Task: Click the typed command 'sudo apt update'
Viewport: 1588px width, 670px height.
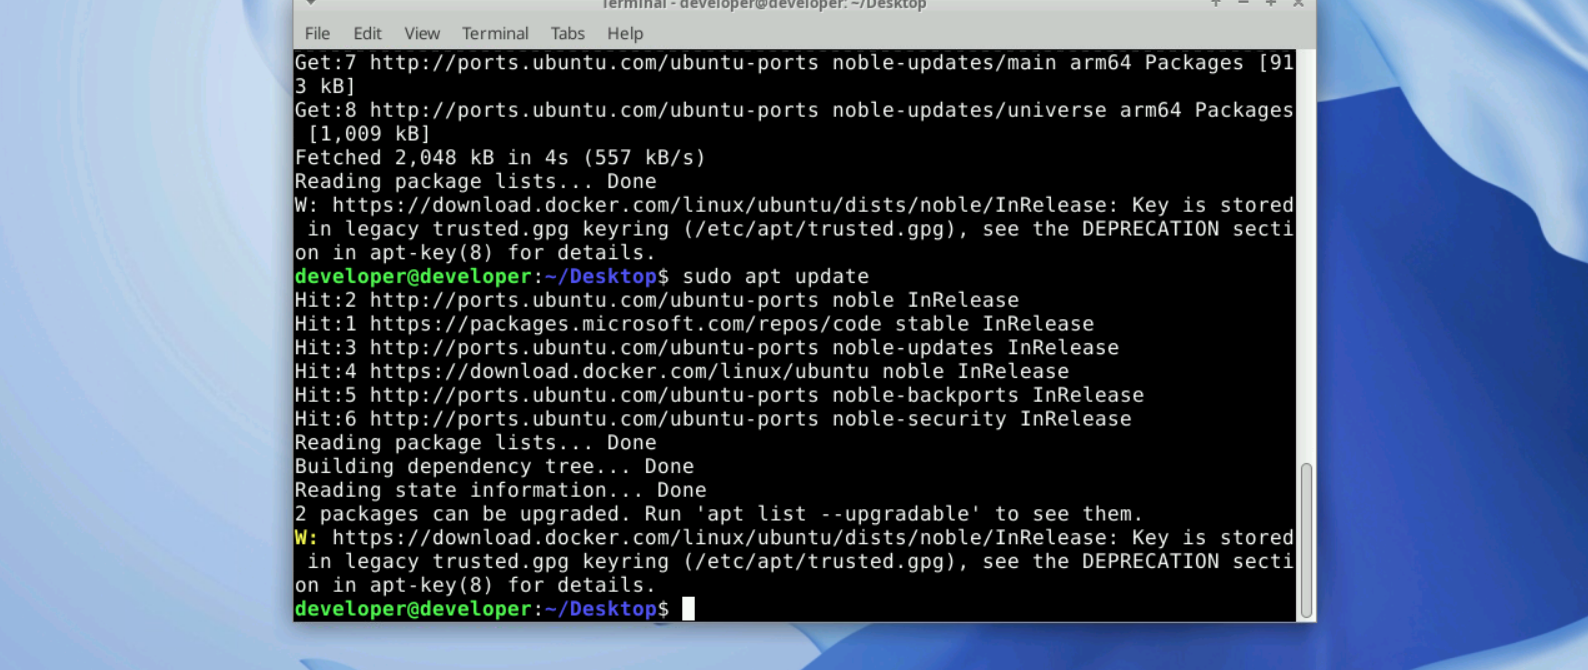Action: pos(776,277)
